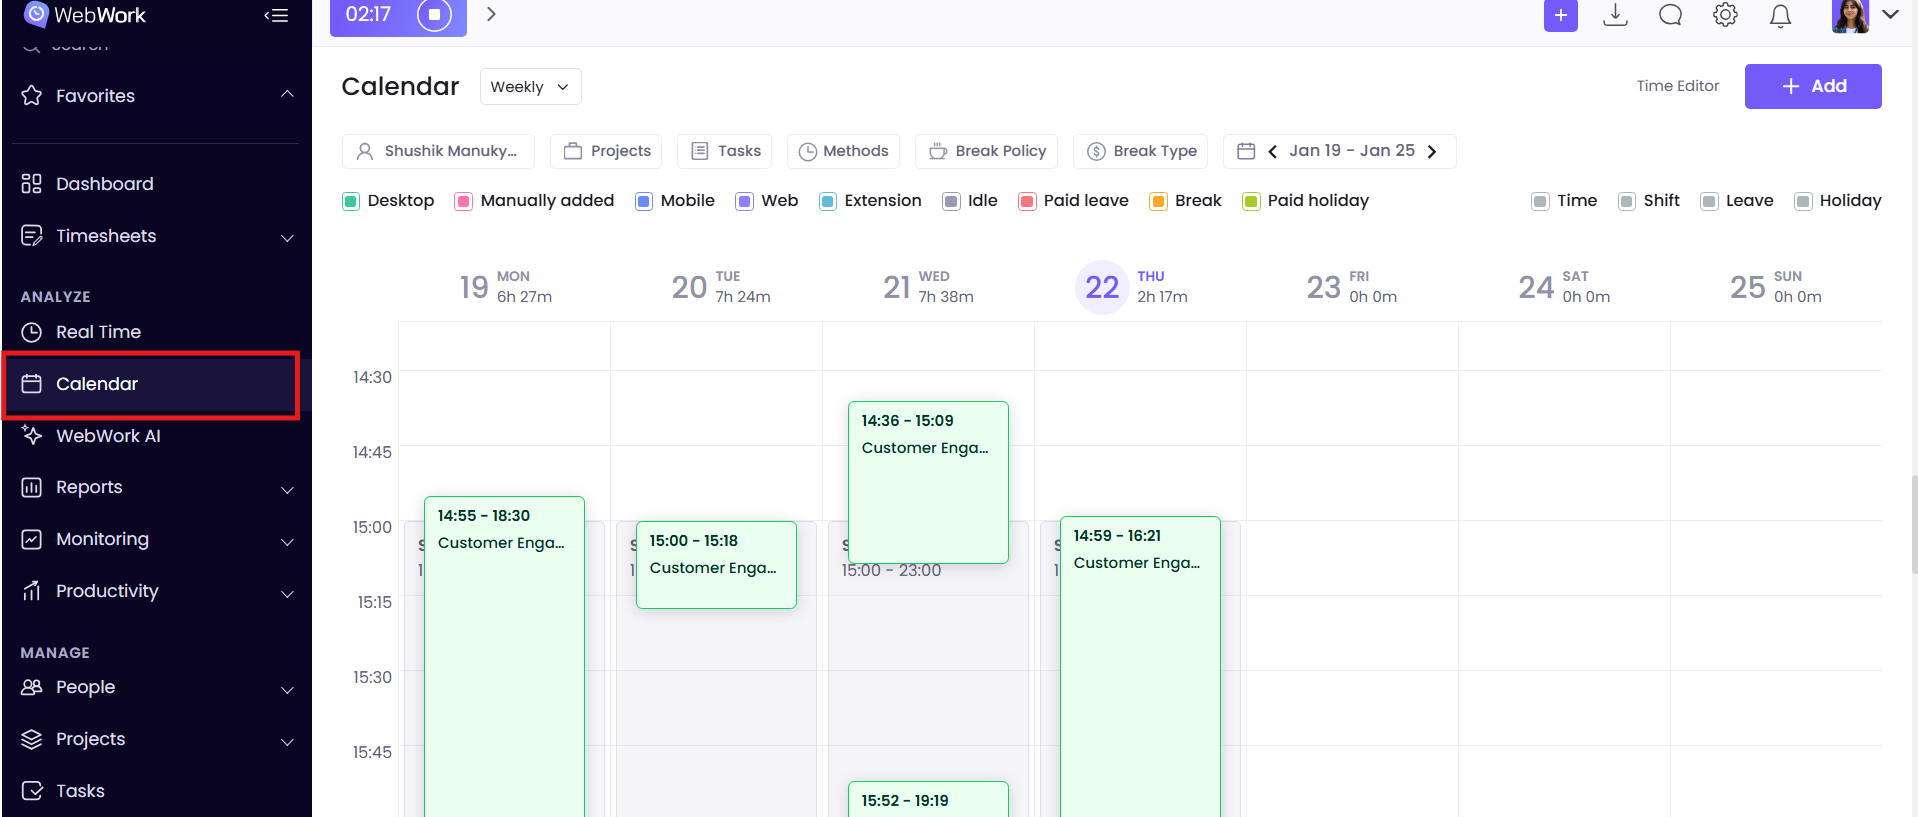Image resolution: width=1918 pixels, height=817 pixels.
Task: Click the Add button
Action: 1812,87
